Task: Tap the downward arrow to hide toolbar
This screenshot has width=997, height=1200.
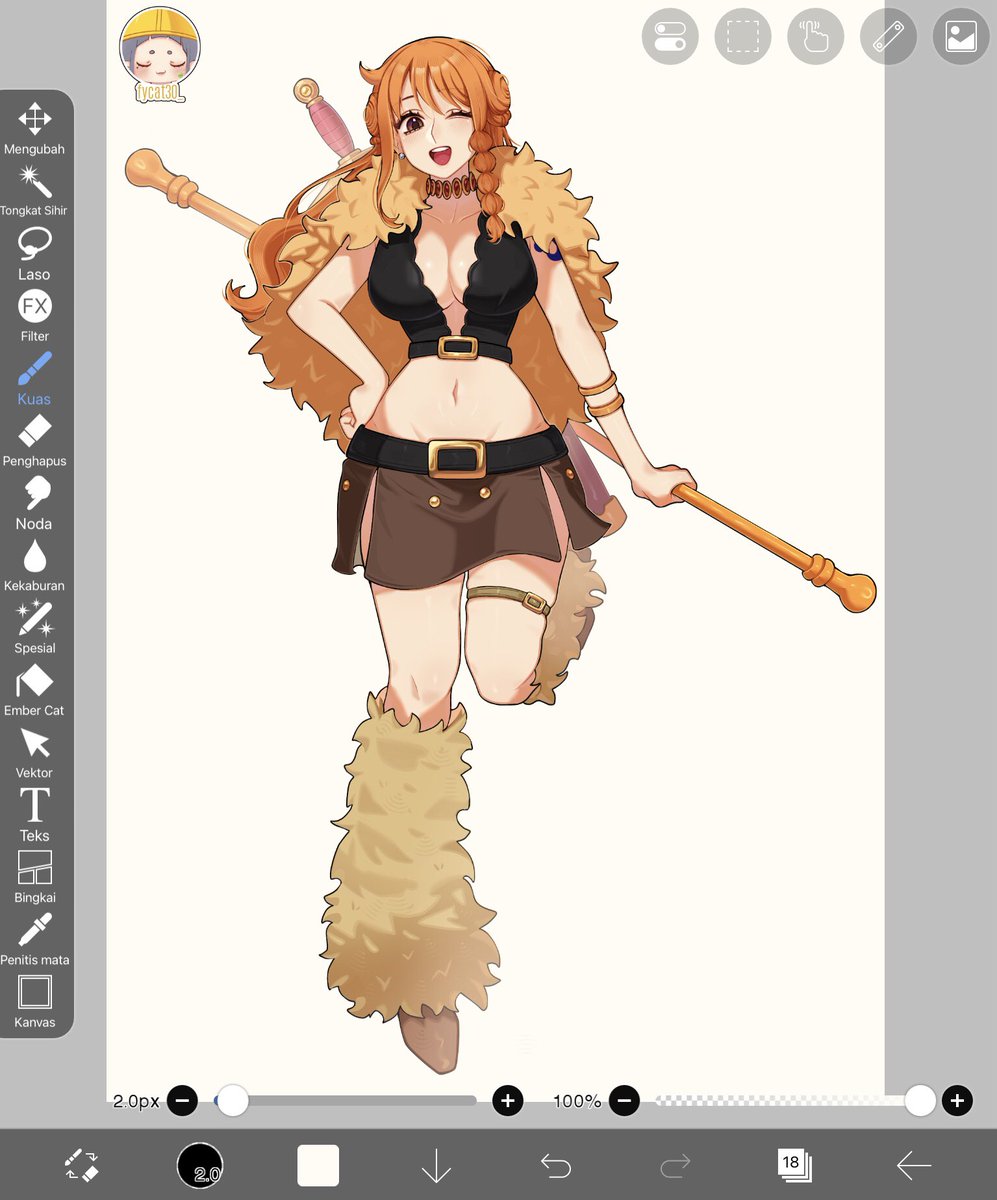Action: (x=436, y=1166)
